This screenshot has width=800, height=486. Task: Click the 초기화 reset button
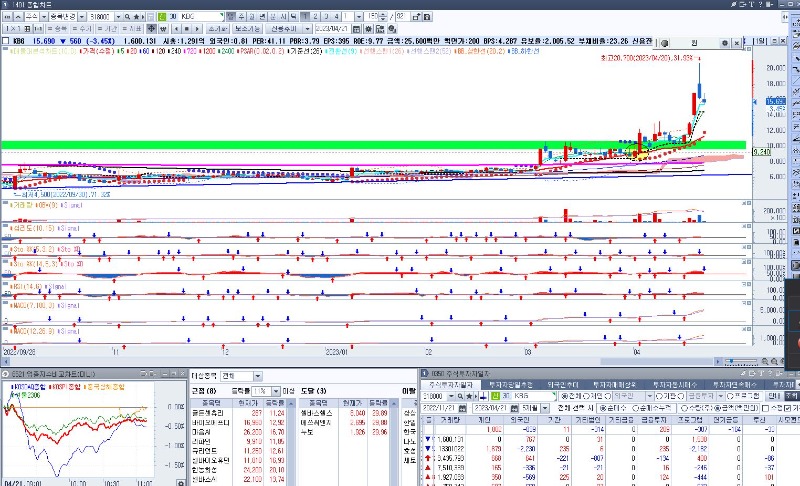[x=218, y=30]
